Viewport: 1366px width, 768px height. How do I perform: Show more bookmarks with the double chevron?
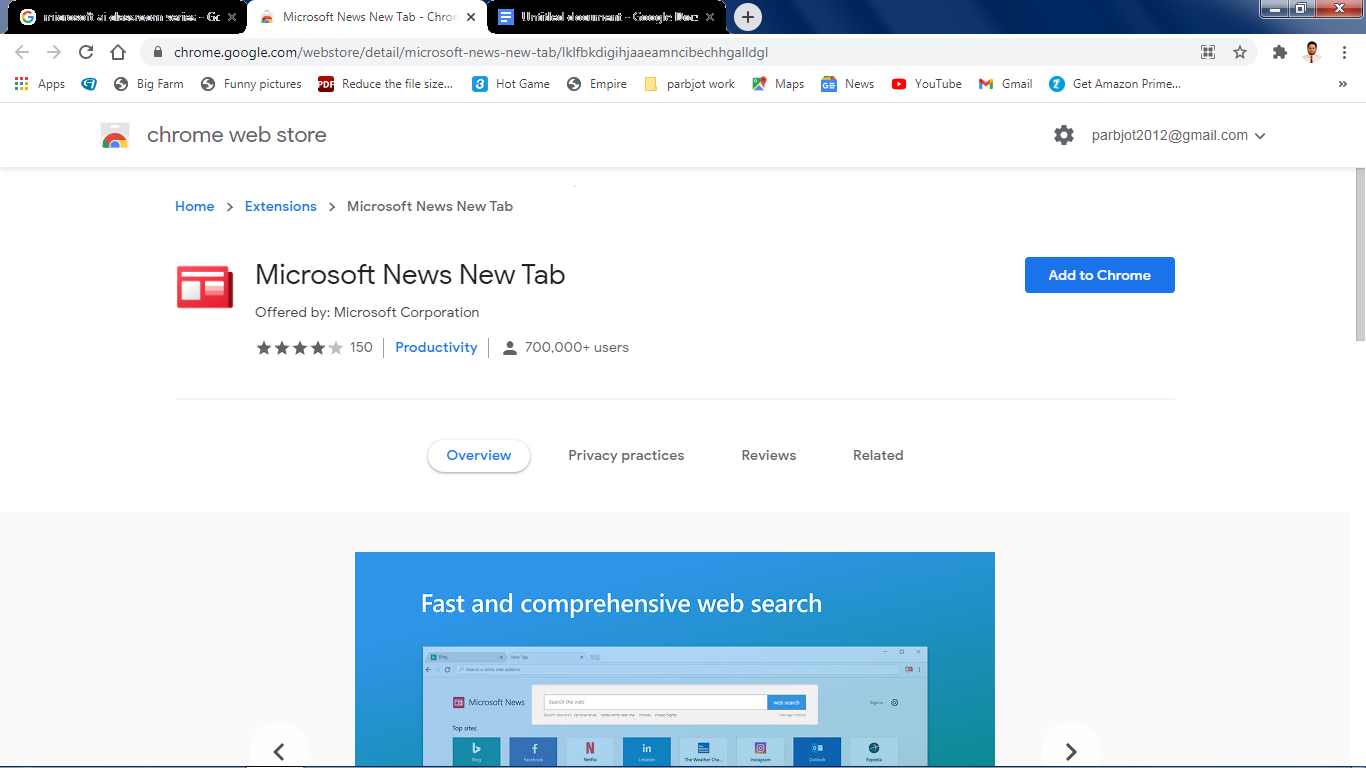click(x=1343, y=84)
